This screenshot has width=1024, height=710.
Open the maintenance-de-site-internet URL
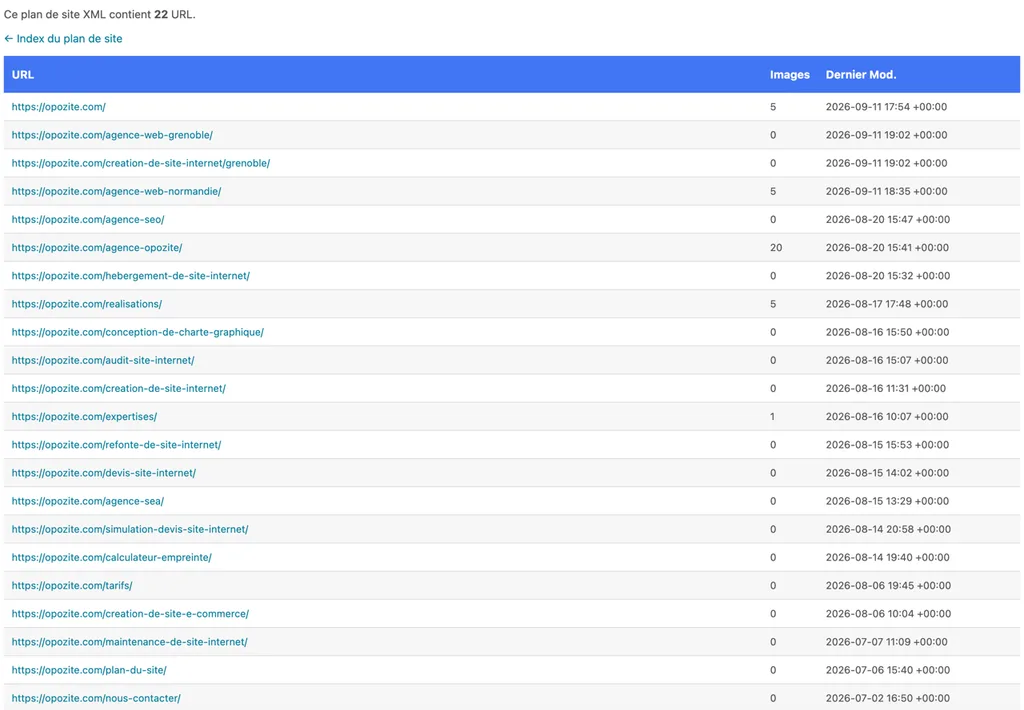click(x=129, y=641)
